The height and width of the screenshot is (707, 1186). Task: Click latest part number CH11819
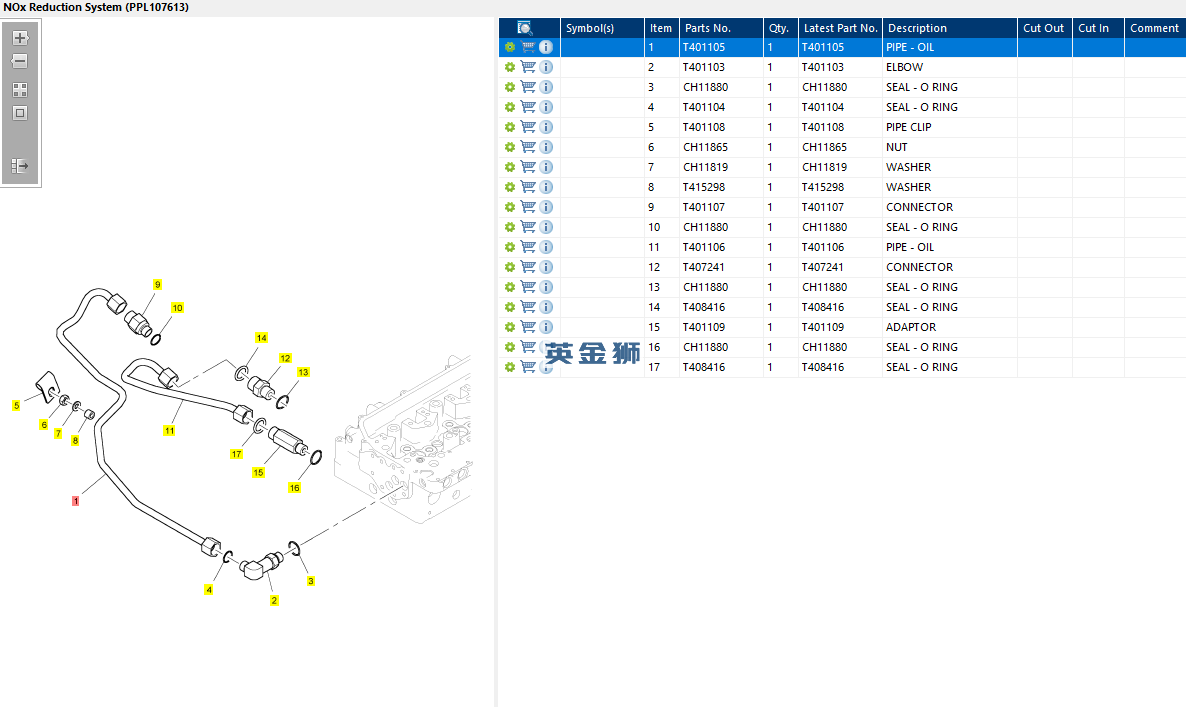pyautogui.click(x=824, y=167)
